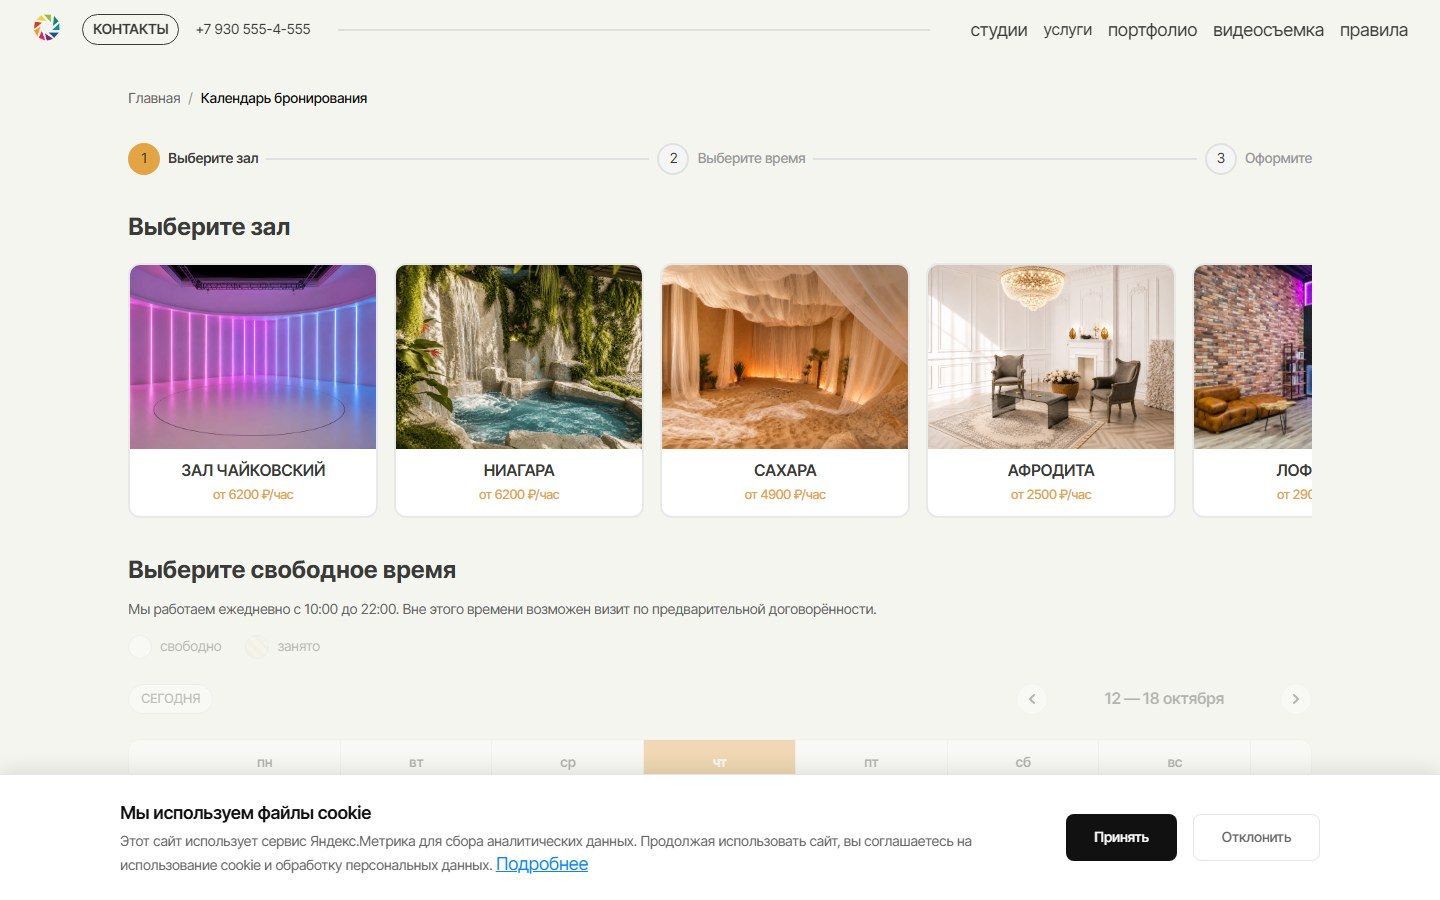Viewport: 1440px width, 900px height.
Task: Click the Выберите зал step label
Action: click(213, 158)
